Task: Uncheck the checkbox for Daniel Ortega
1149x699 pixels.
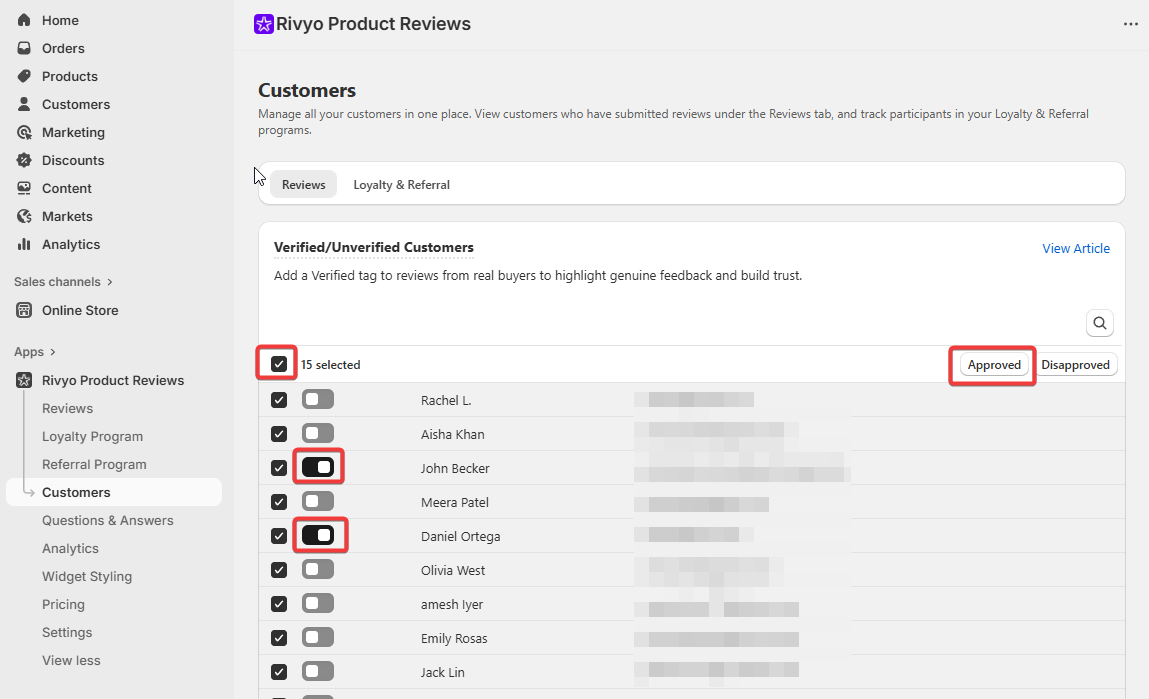Action: pyautogui.click(x=278, y=536)
